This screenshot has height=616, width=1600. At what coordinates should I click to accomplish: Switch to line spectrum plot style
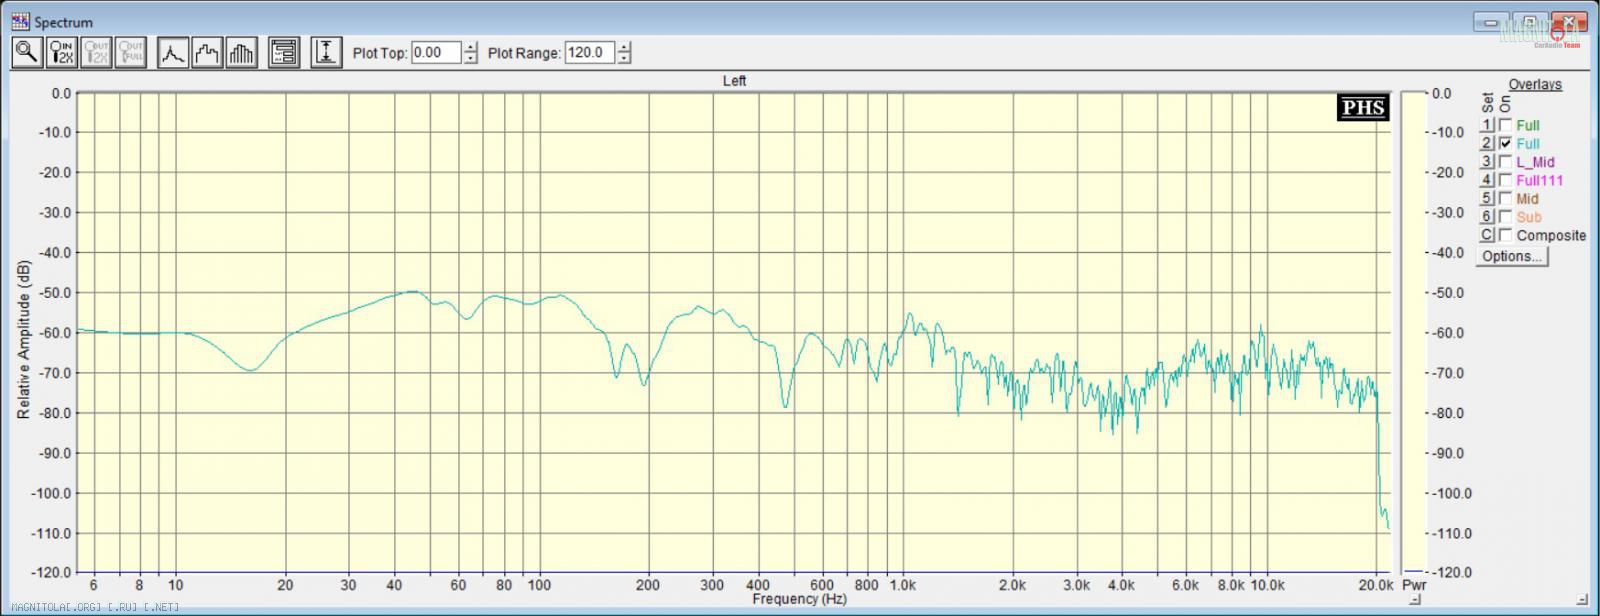(174, 52)
